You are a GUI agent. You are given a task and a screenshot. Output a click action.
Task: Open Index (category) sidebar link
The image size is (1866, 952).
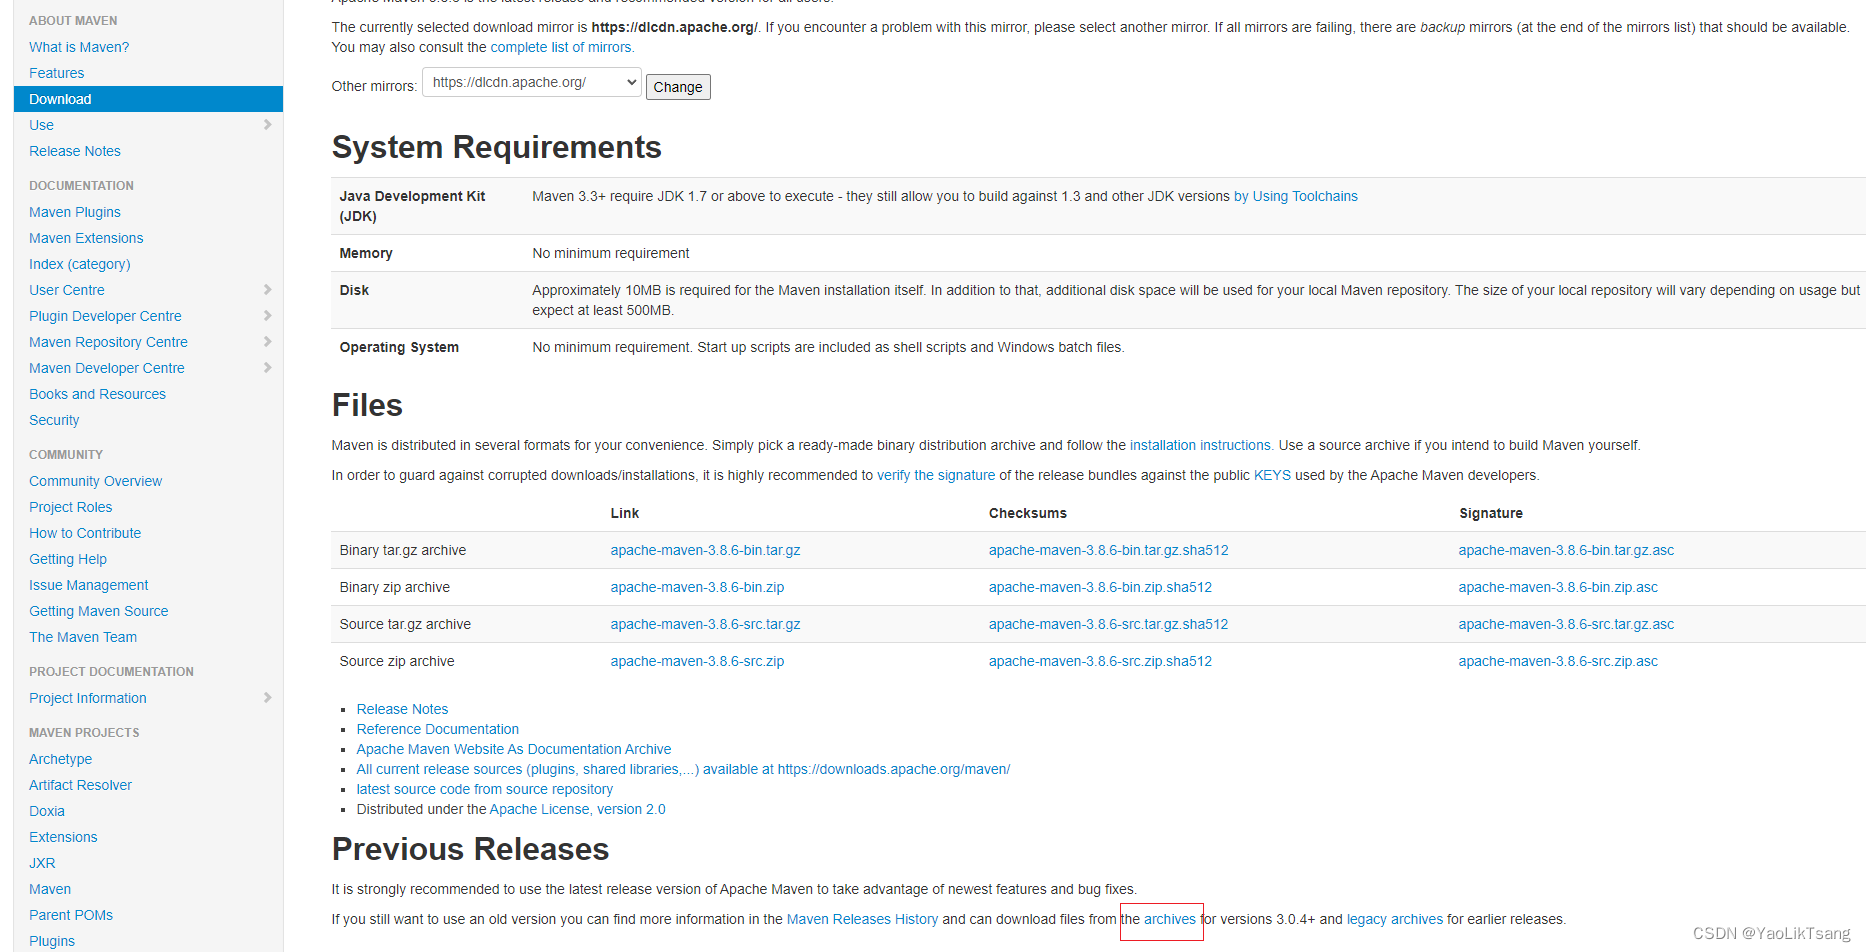pyautogui.click(x=80, y=264)
